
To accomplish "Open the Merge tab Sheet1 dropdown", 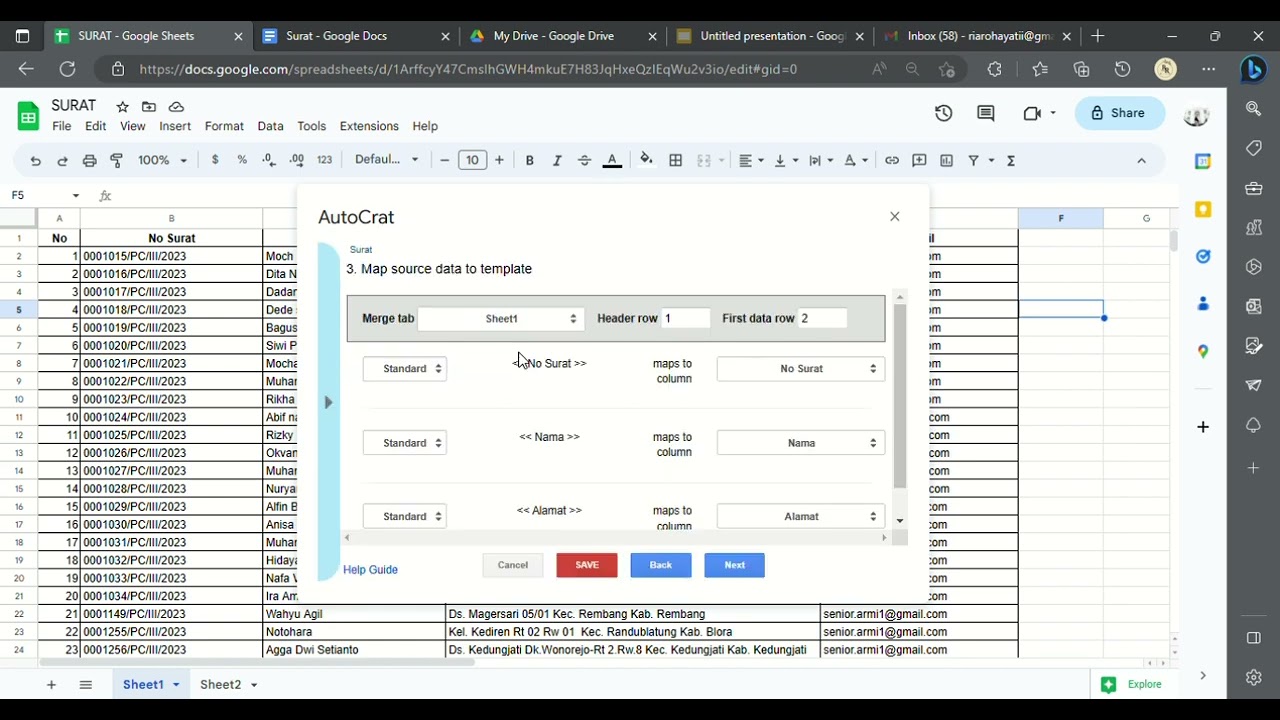I will [502, 318].
